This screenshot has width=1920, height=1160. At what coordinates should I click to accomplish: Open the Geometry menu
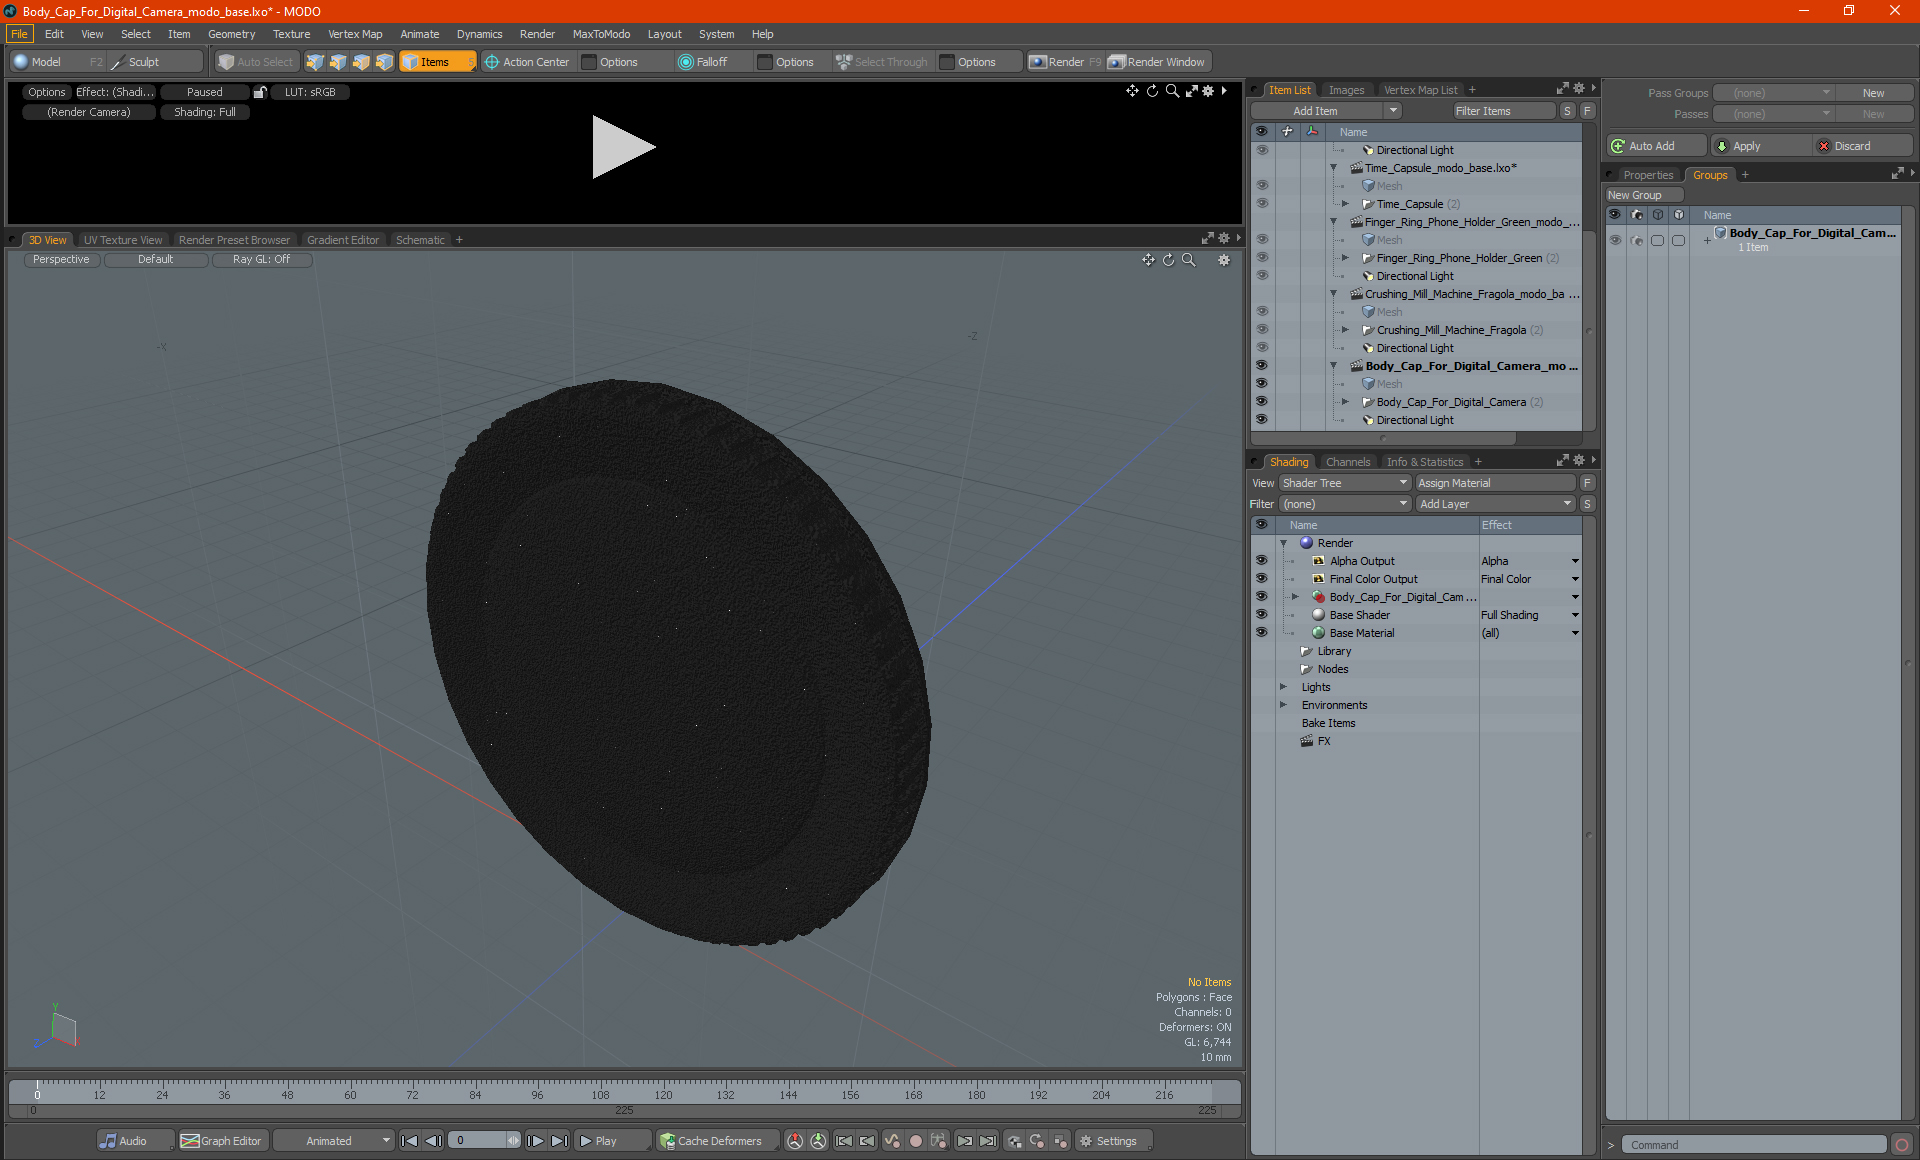click(231, 34)
